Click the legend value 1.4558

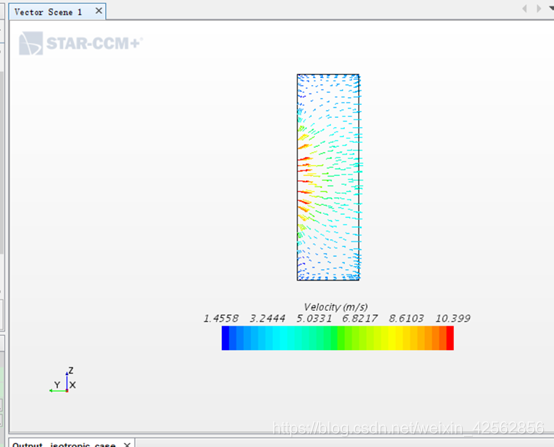221,319
